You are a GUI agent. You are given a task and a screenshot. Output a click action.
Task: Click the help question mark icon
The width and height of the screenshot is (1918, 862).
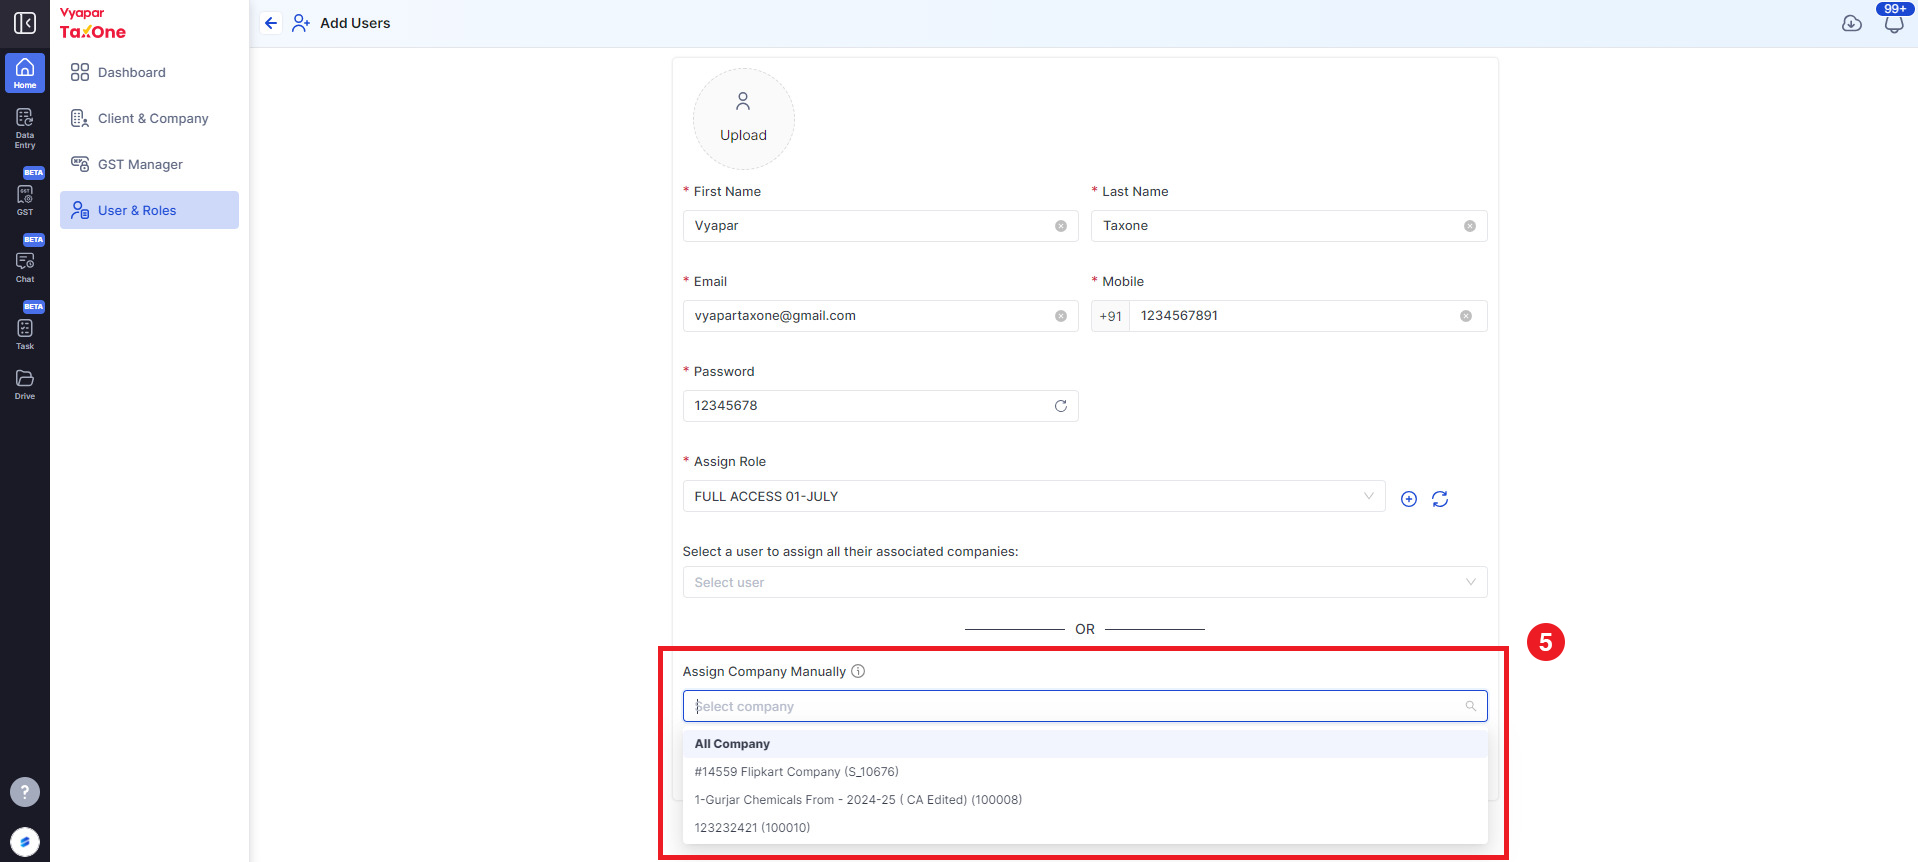point(25,792)
